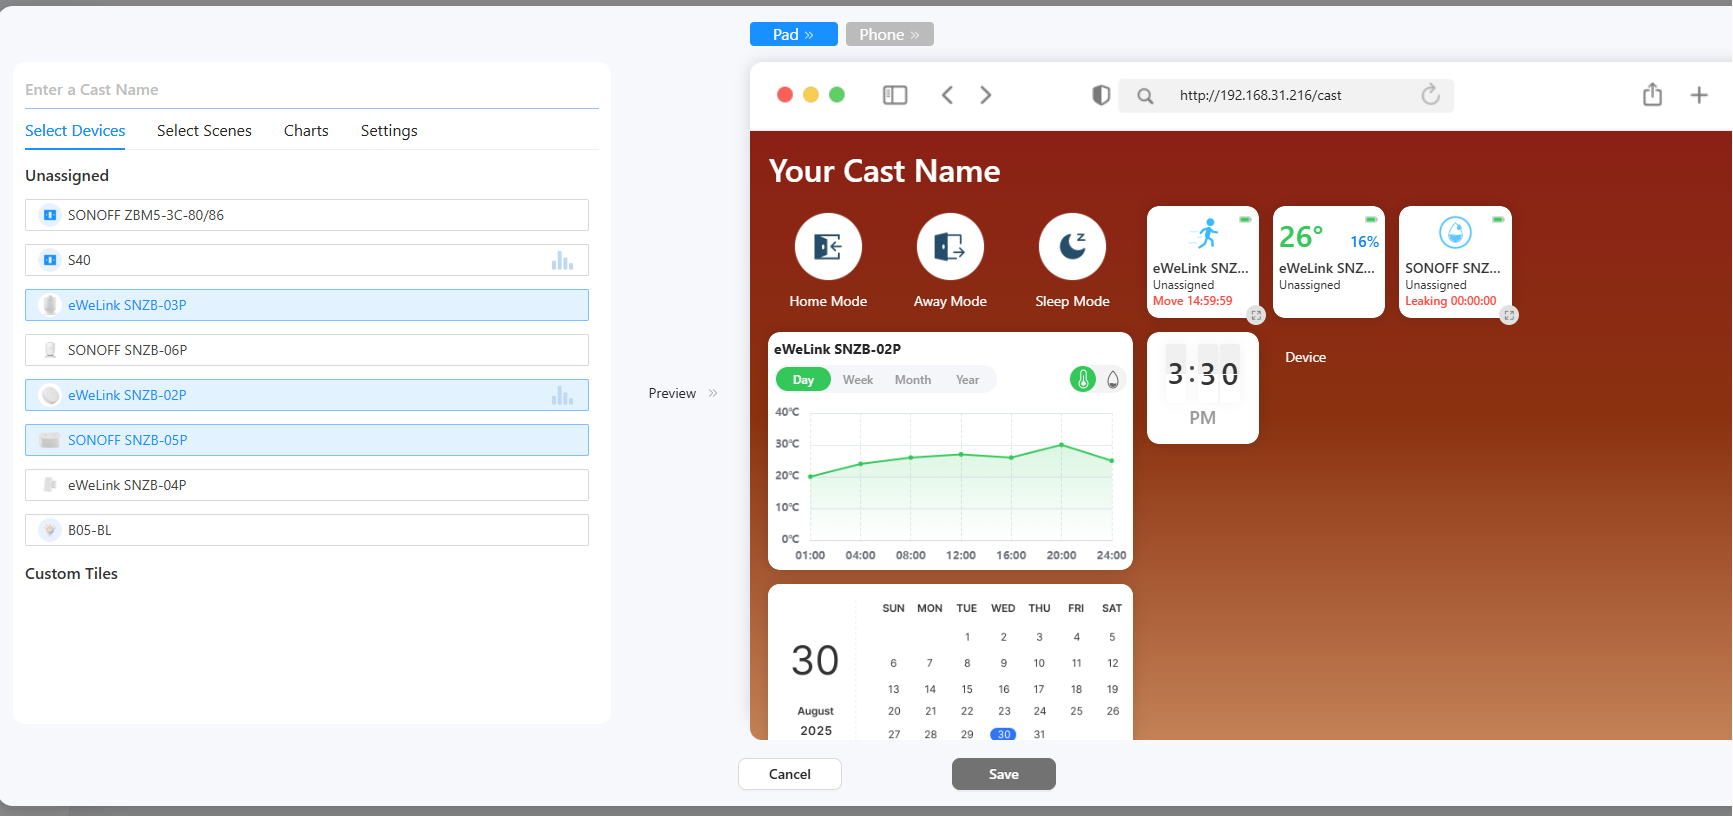Expand the motion sensor tile resize handle
This screenshot has height=816, width=1733.
[x=1256, y=316]
